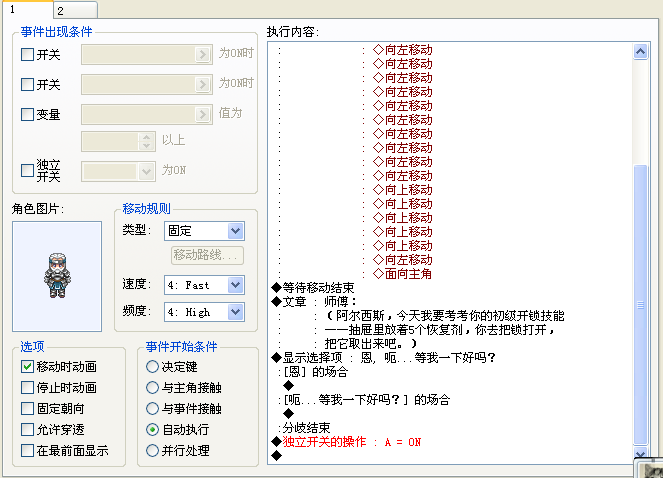Select 自动执行 start condition
The width and height of the screenshot is (663, 478).
click(152, 430)
